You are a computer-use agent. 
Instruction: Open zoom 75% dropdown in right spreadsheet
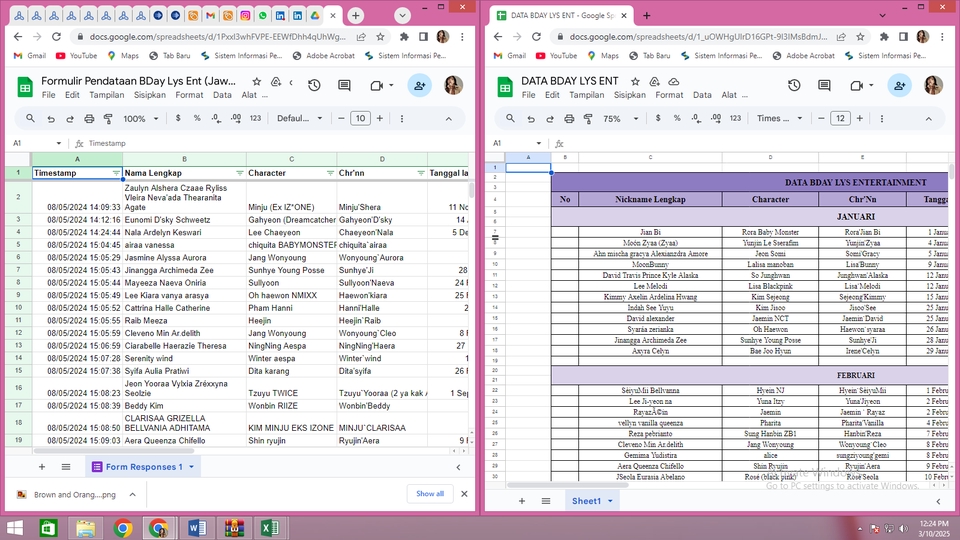(621, 119)
